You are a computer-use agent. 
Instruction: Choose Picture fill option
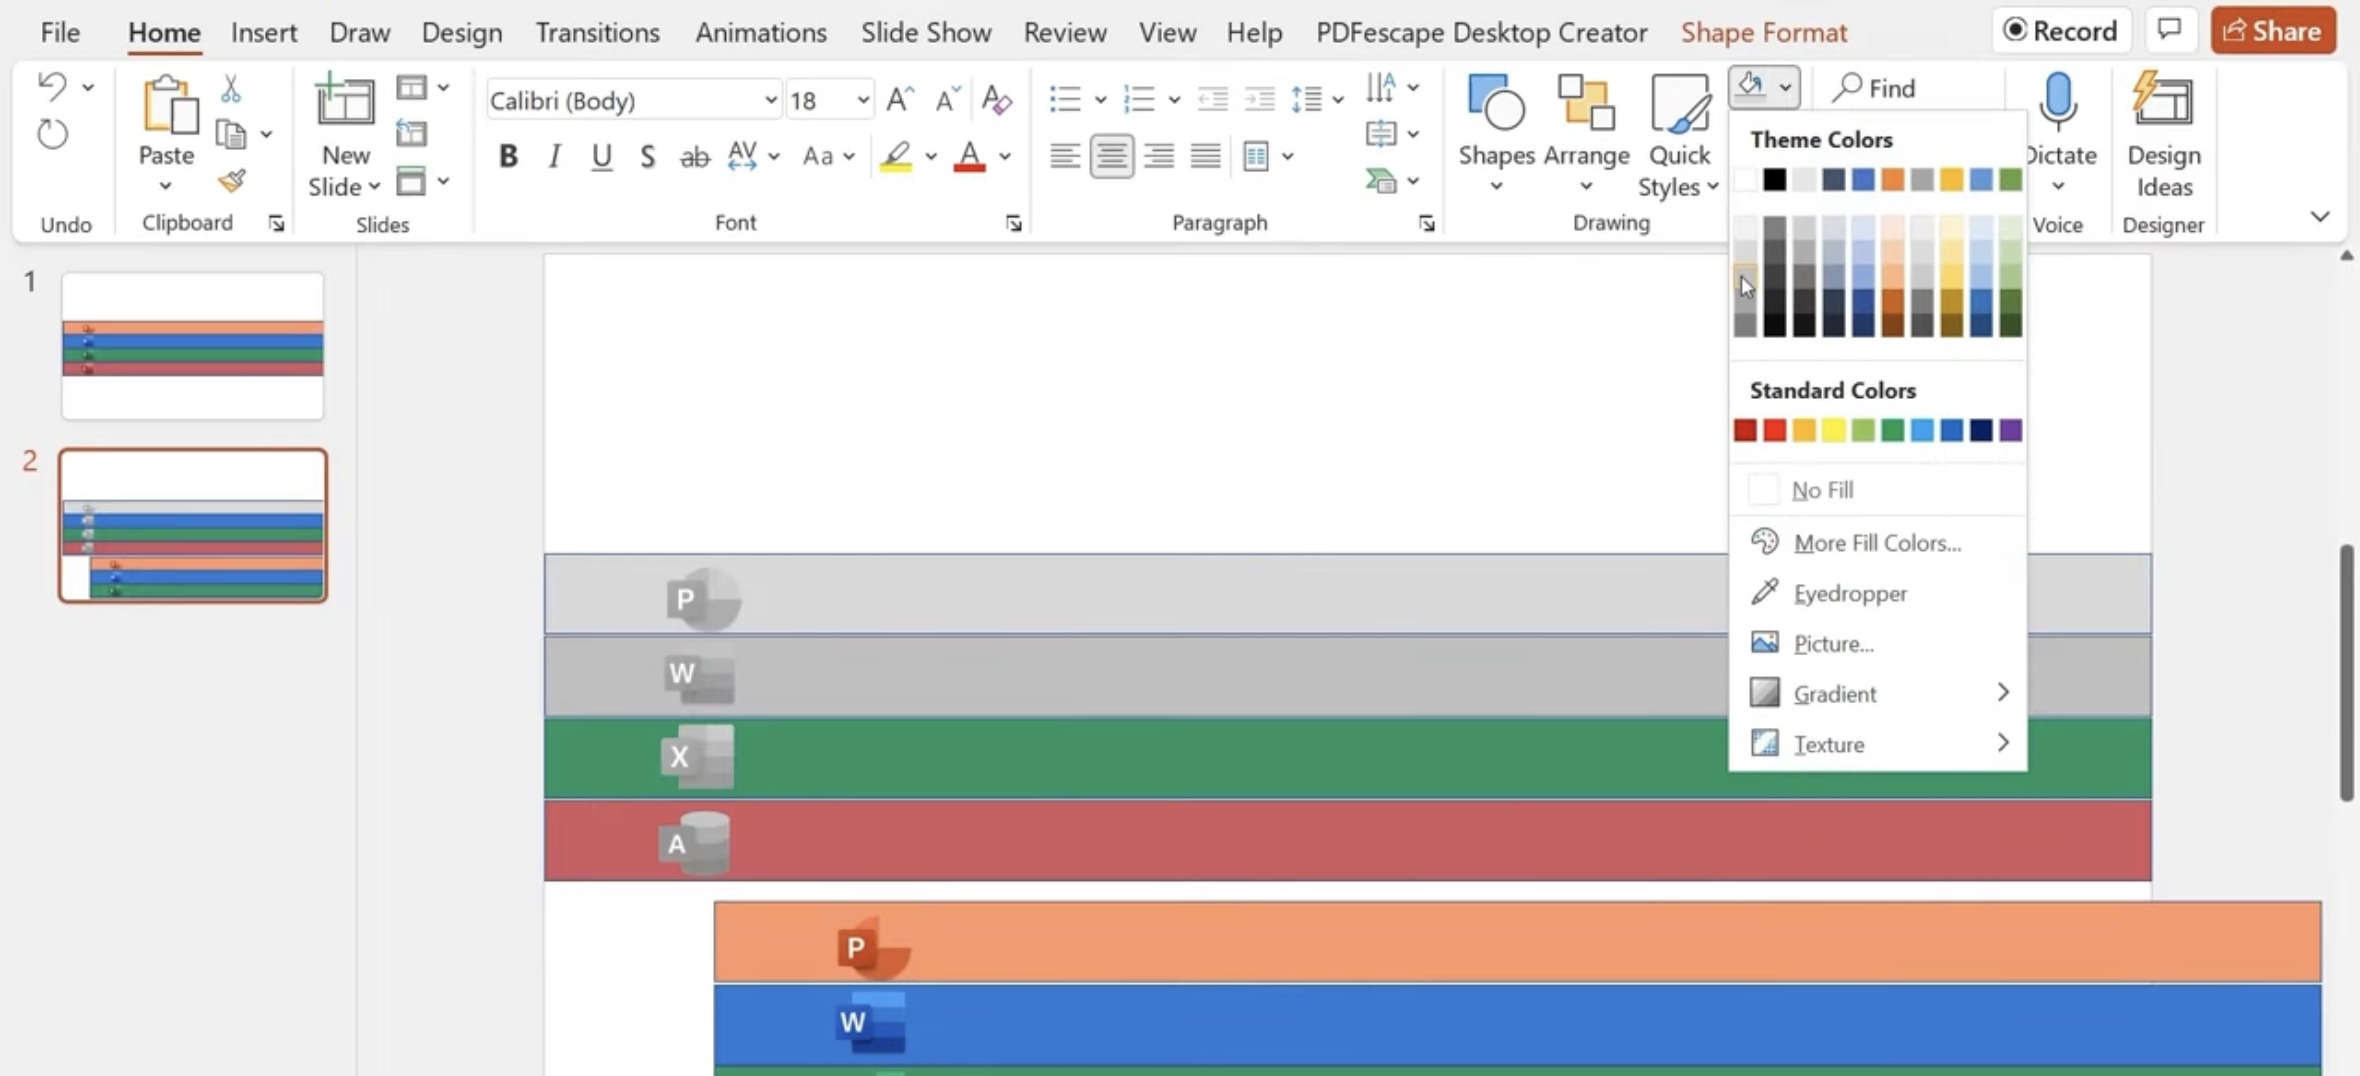pos(1878,643)
